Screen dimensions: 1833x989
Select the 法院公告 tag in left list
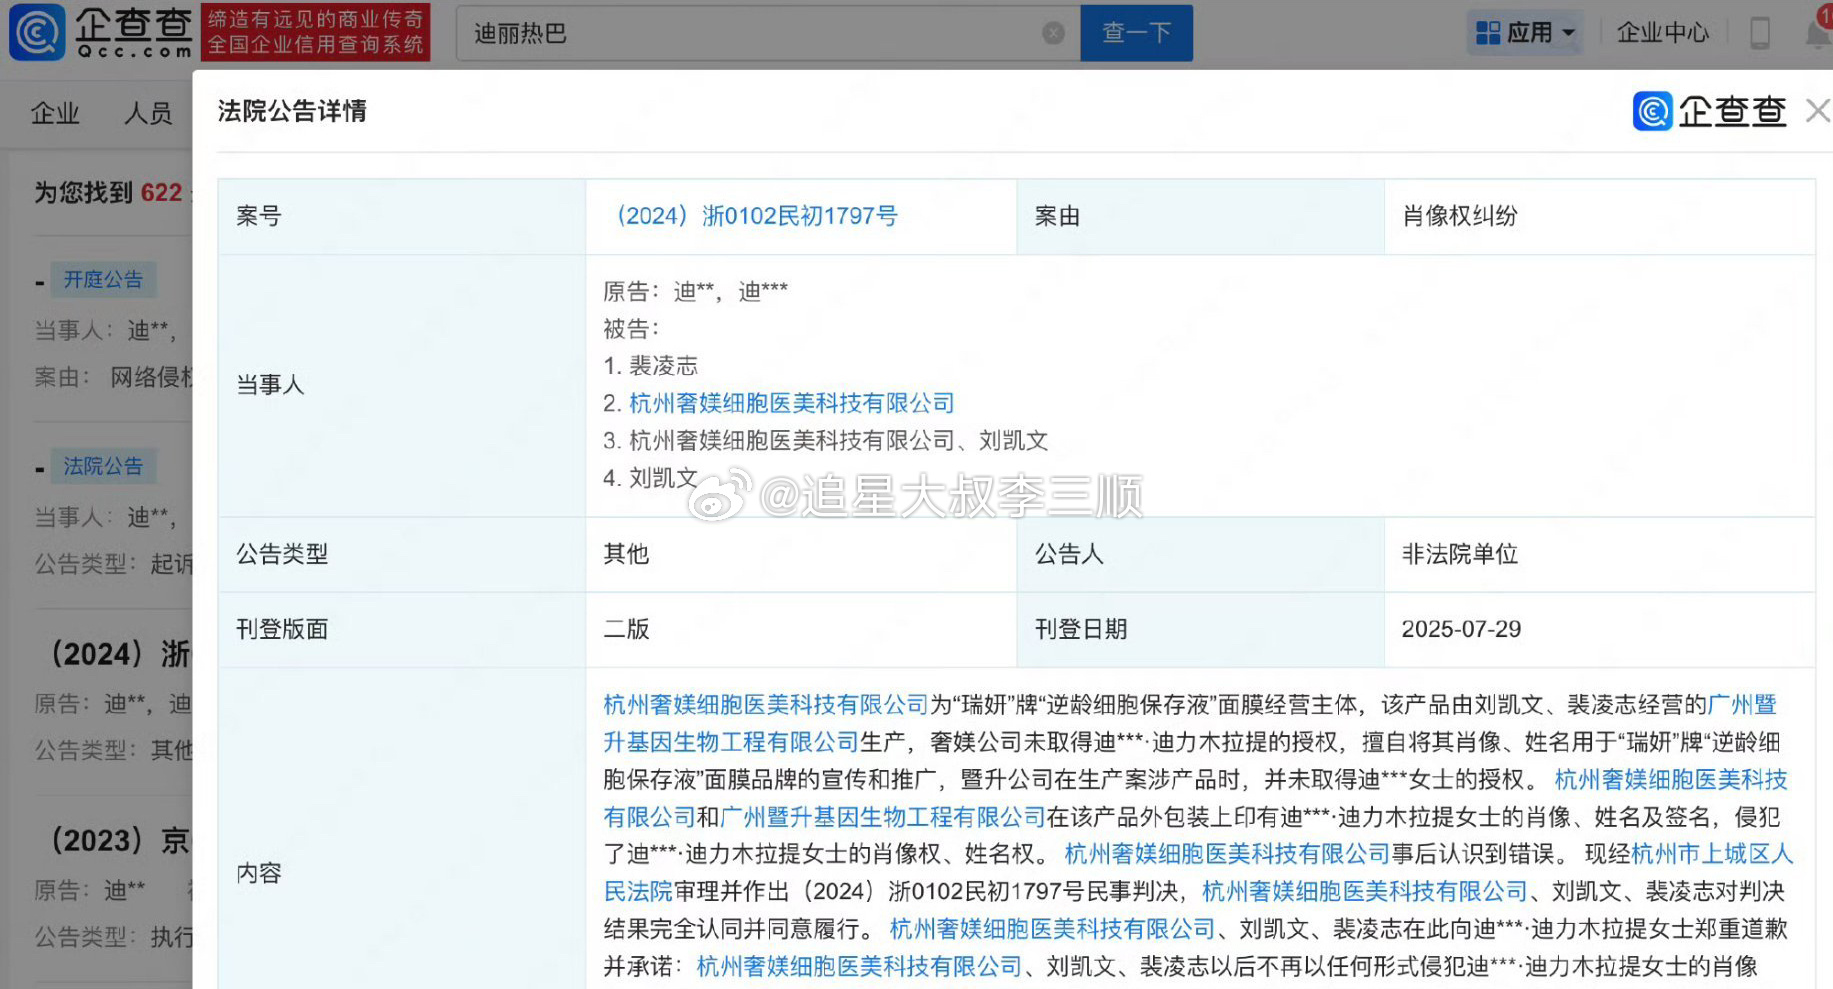[x=103, y=466]
